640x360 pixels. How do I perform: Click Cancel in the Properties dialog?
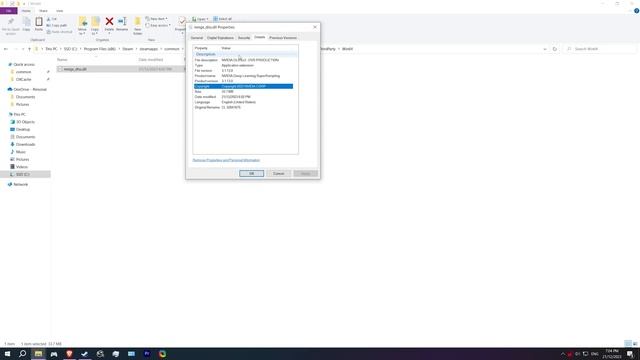point(278,173)
